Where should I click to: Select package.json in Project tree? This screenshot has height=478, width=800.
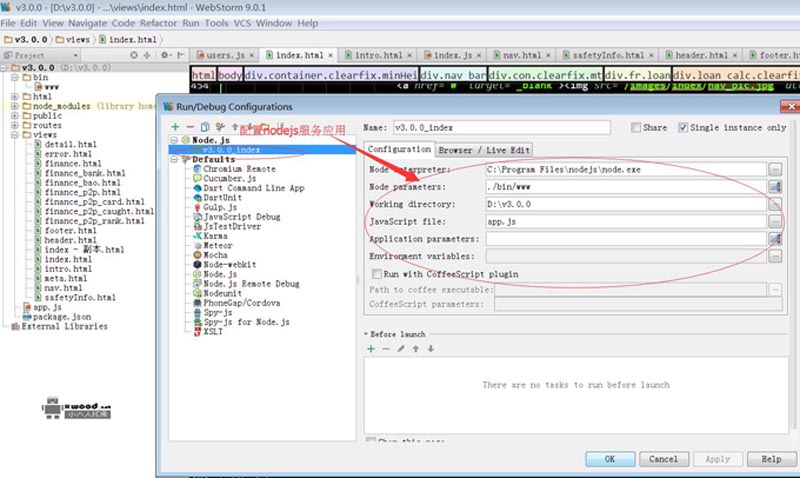tap(57, 317)
